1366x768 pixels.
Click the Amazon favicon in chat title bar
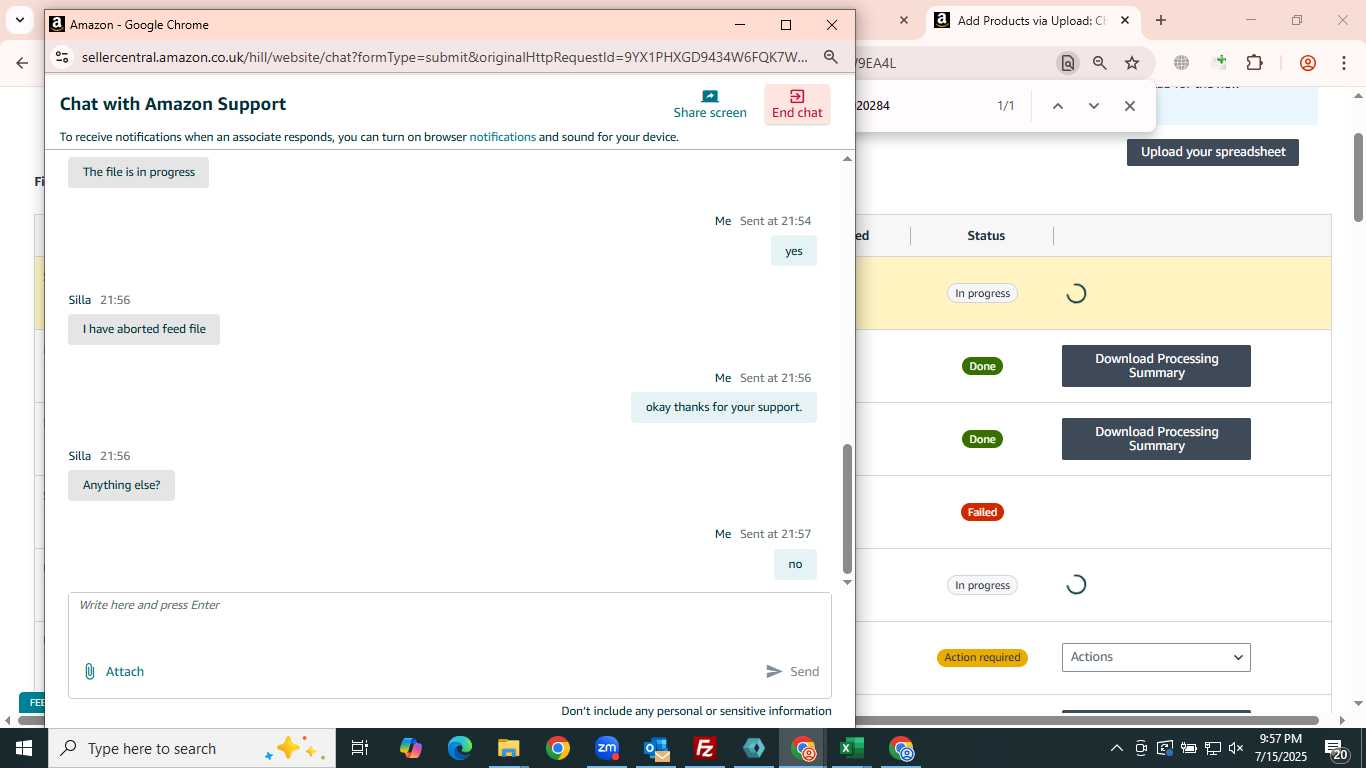coord(57,24)
